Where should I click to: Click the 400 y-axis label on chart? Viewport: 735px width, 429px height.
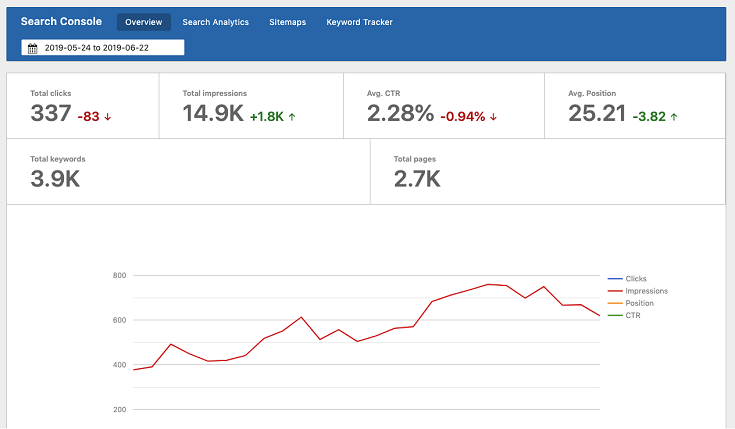(x=120, y=365)
